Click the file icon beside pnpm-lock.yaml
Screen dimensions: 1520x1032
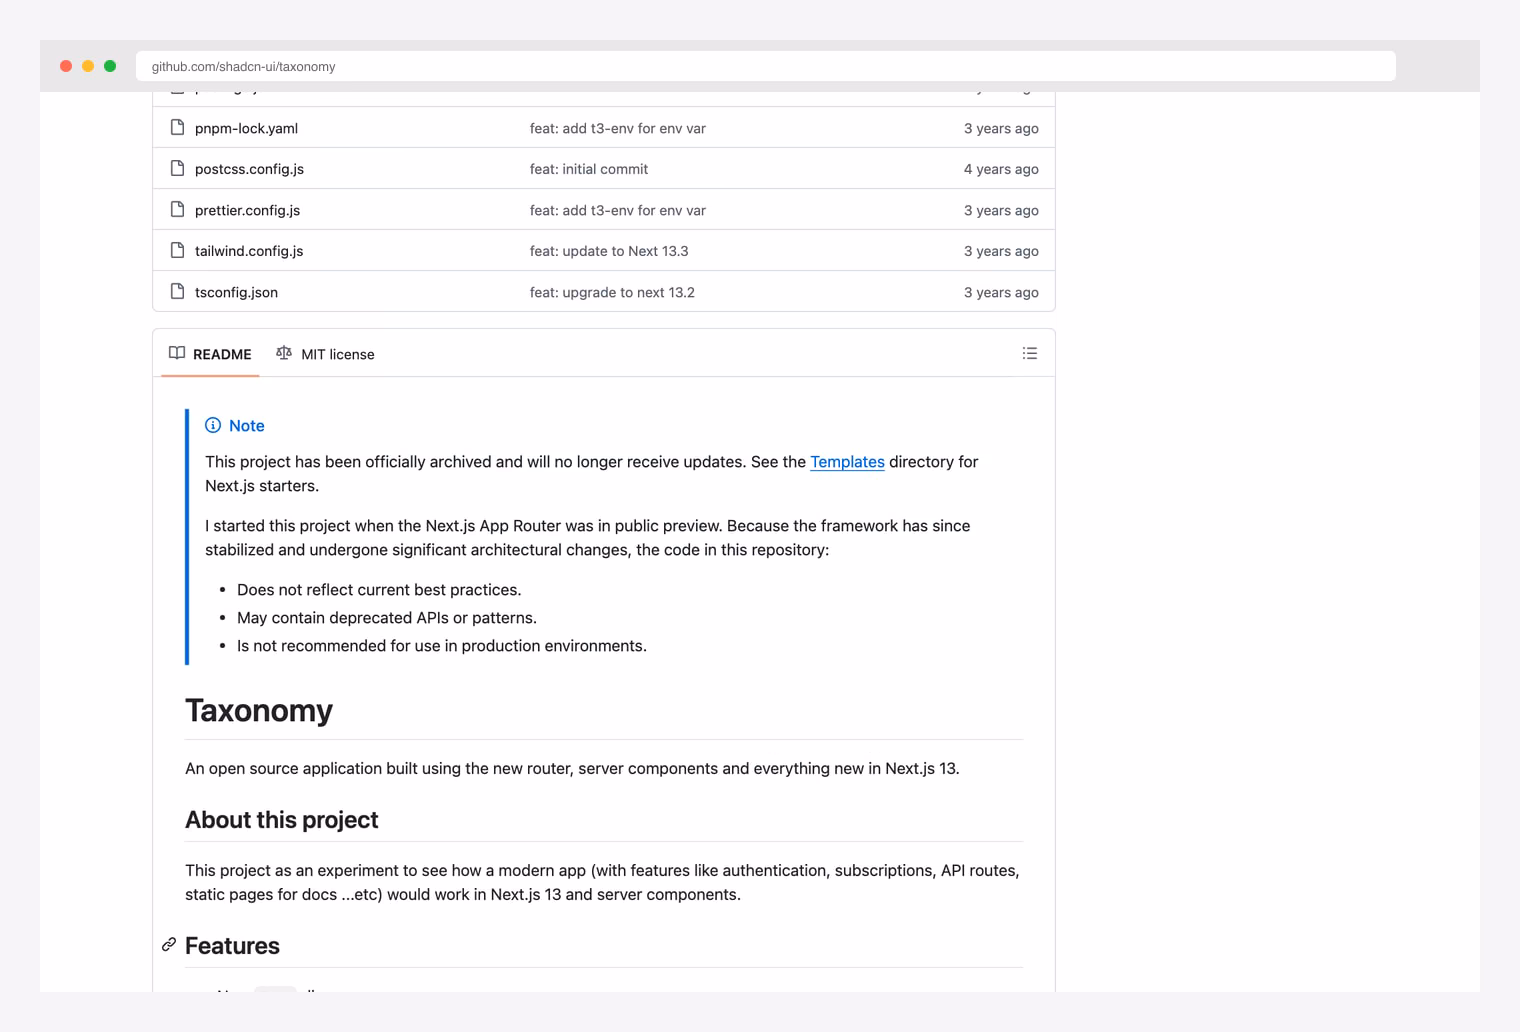177,127
